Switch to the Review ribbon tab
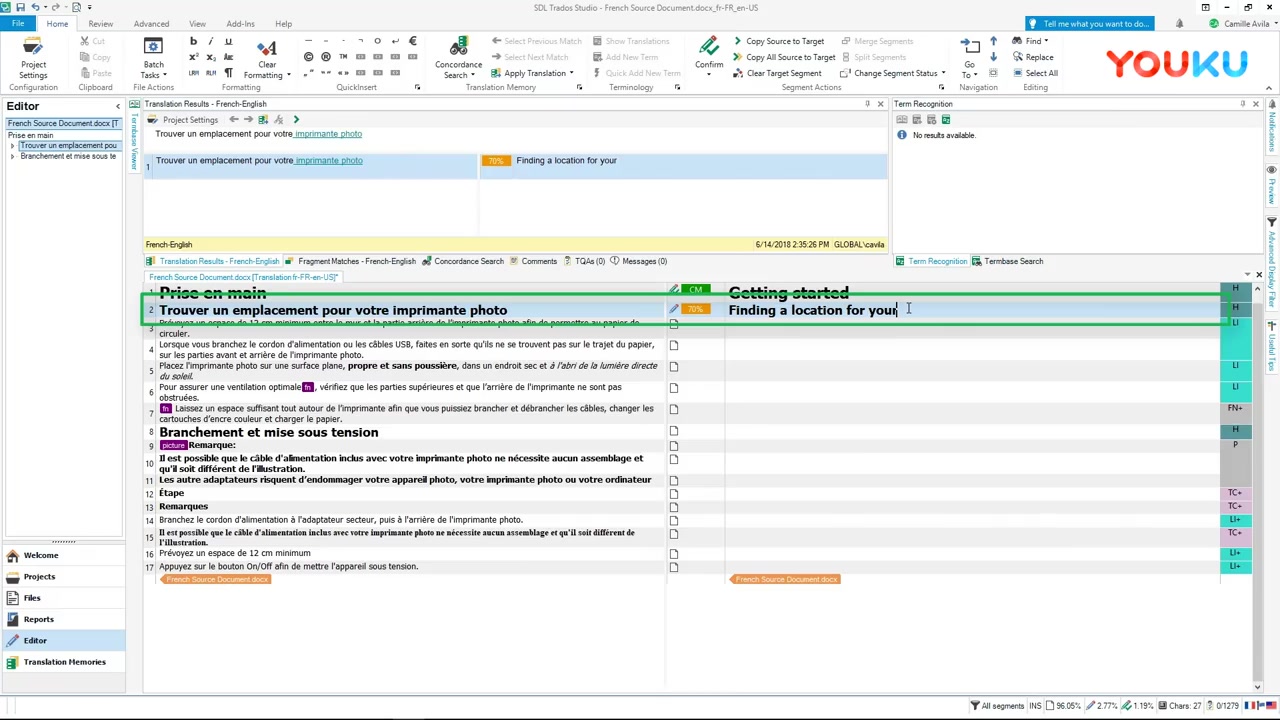 click(100, 24)
